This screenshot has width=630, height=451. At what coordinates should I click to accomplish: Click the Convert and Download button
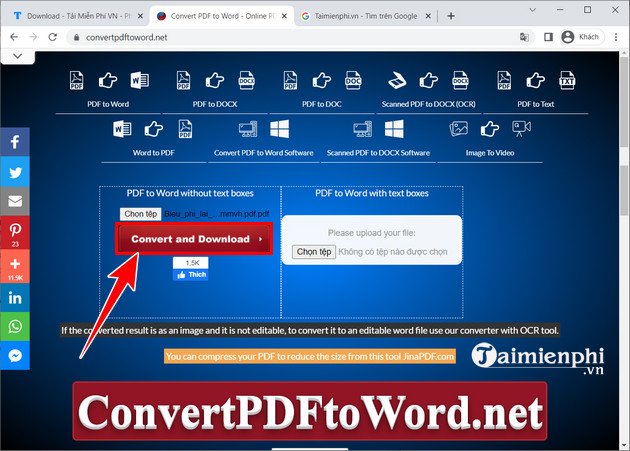pyautogui.click(x=194, y=239)
